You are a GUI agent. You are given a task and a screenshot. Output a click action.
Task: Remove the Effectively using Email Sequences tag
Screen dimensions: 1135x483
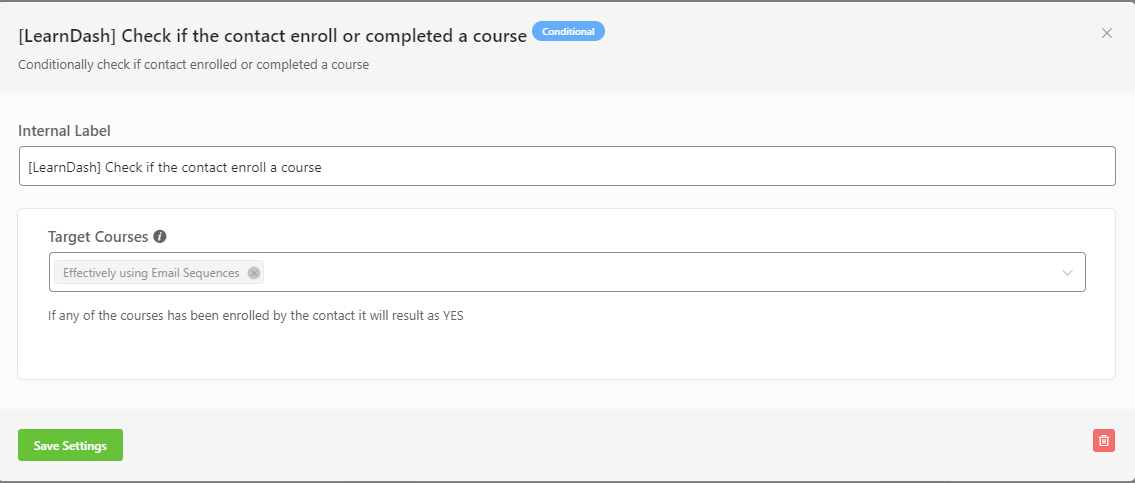point(253,273)
